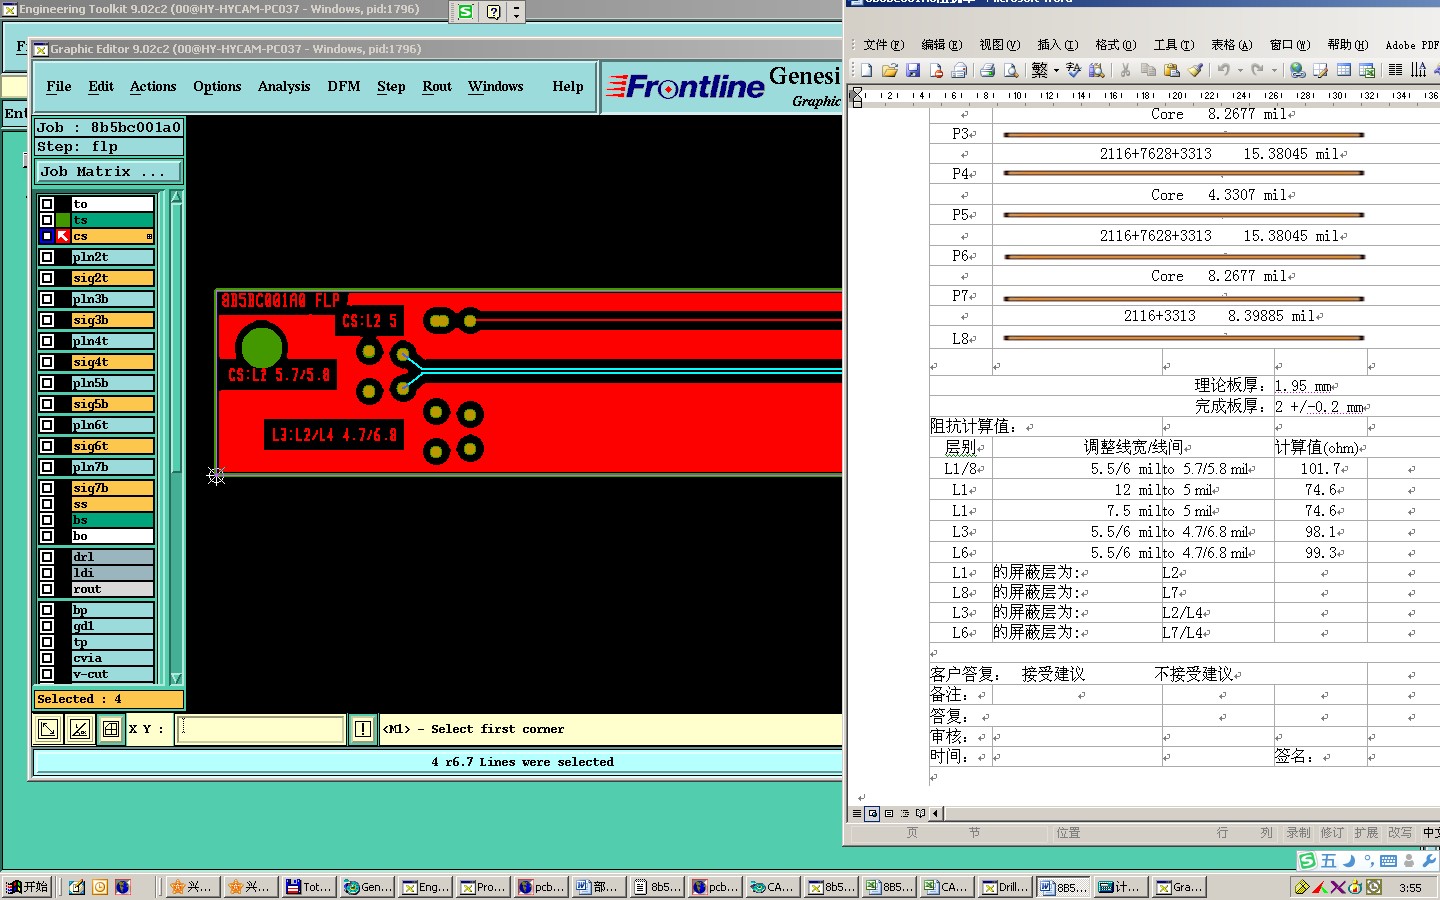Click Undo arrow icon in Word toolbar
Image resolution: width=1440 pixels, height=900 pixels.
[1223, 70]
